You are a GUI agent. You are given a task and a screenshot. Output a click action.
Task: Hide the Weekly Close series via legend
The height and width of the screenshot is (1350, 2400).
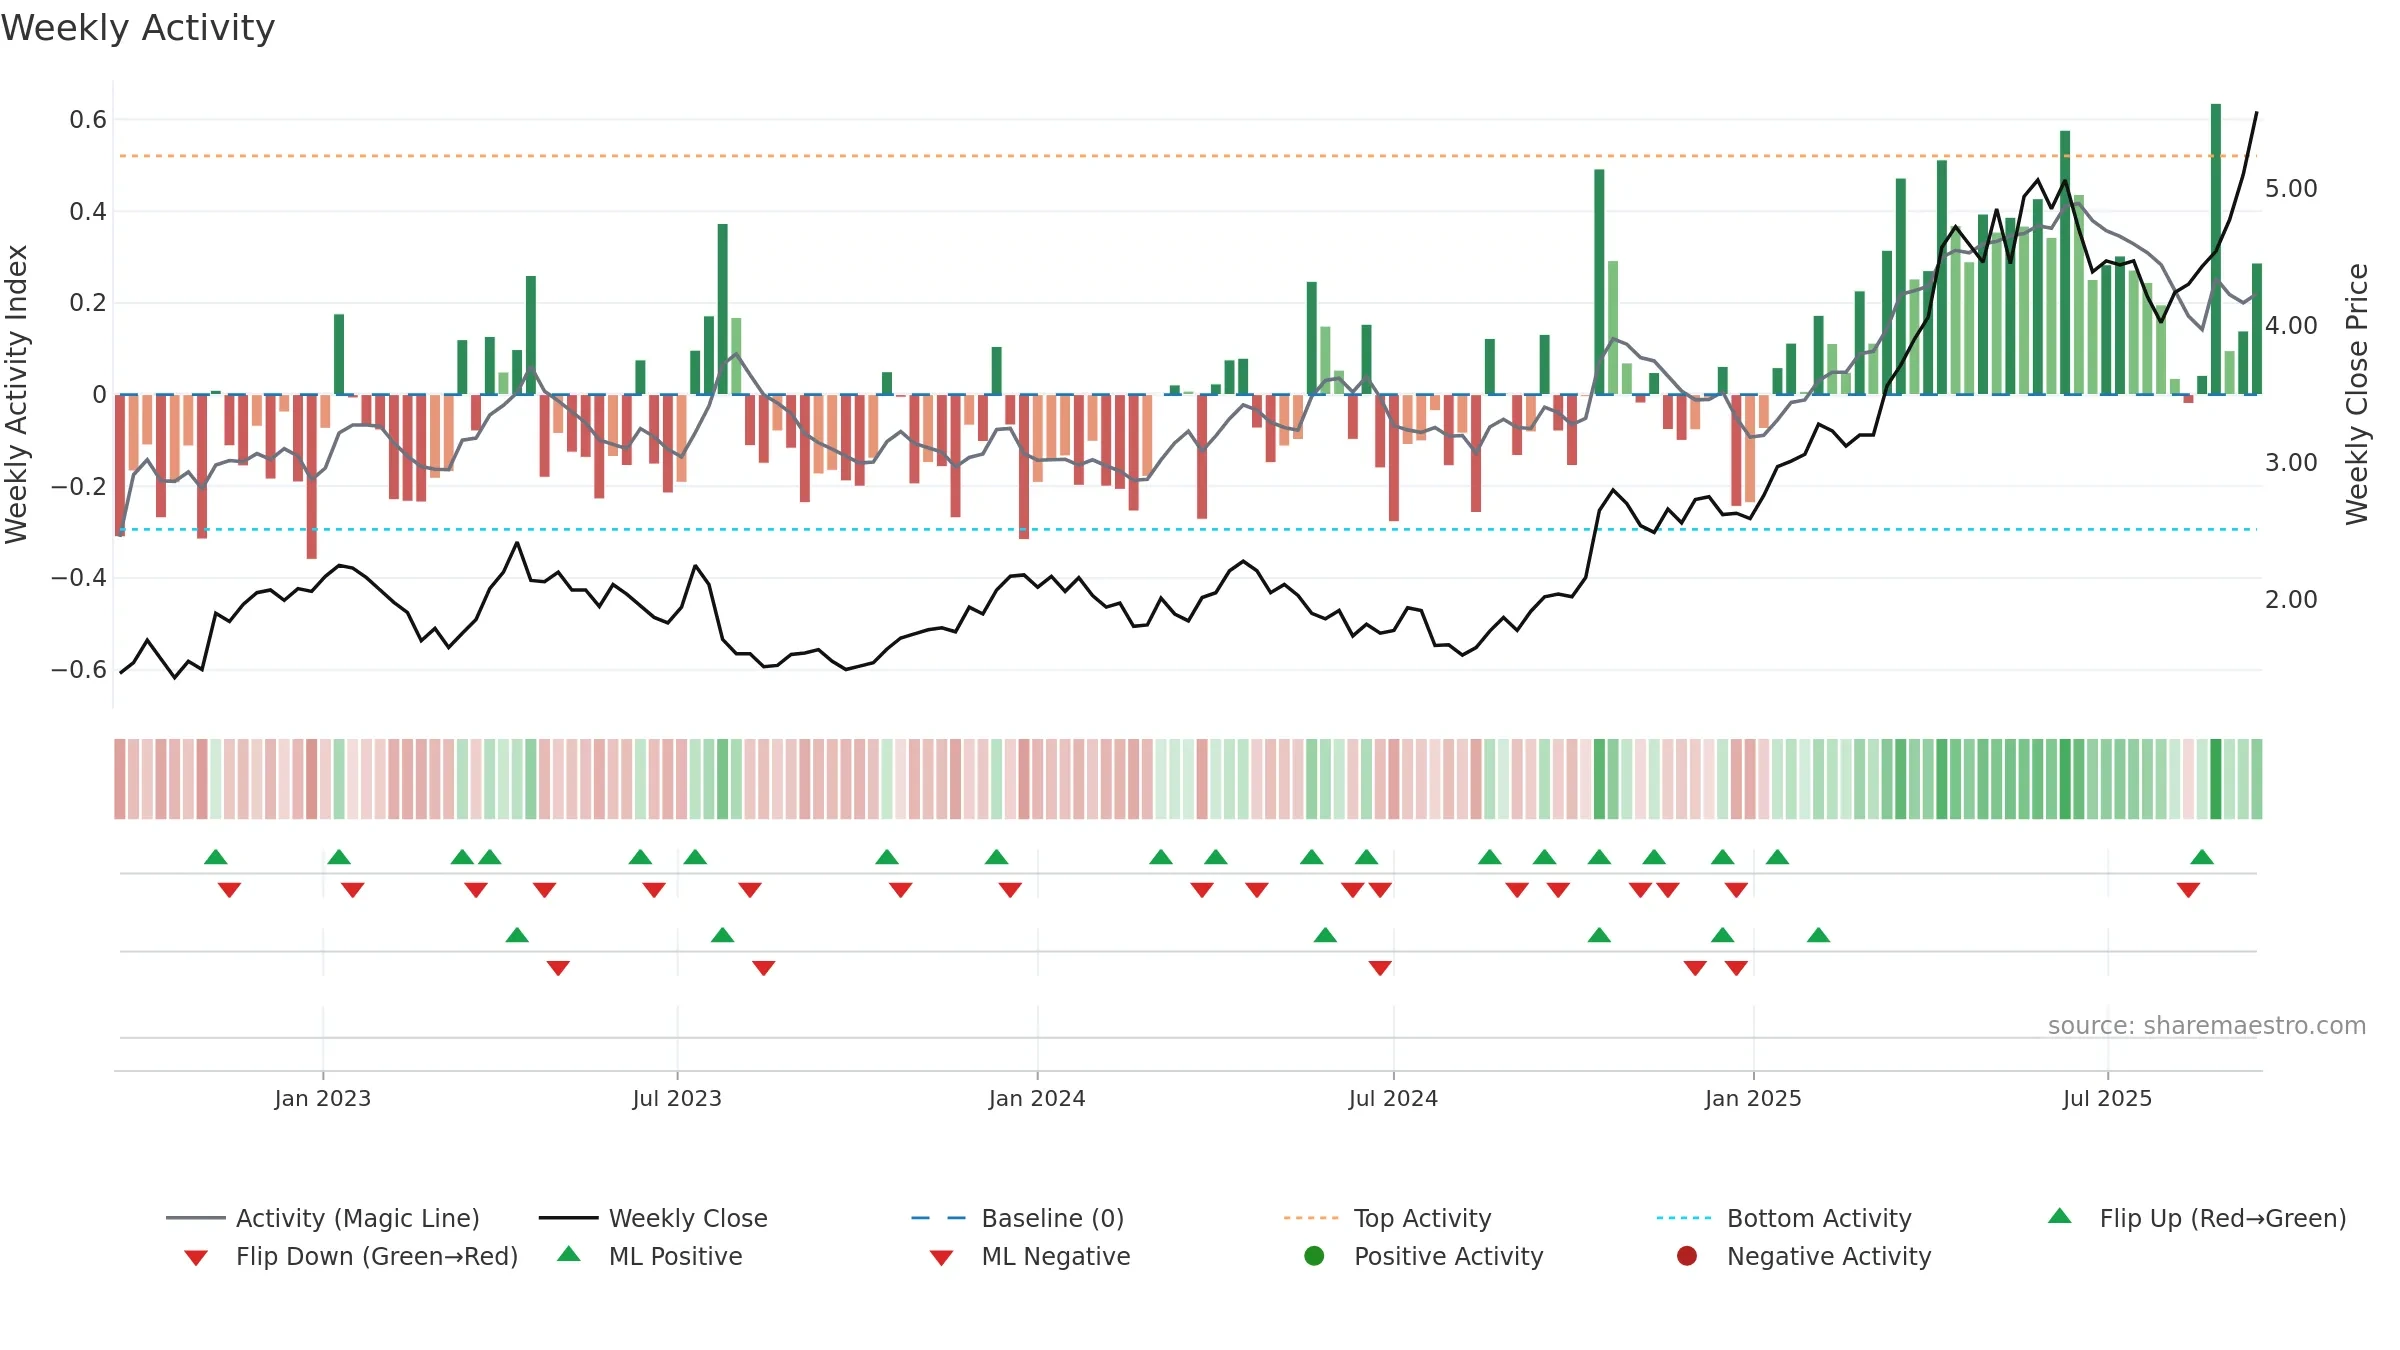coord(653,1218)
